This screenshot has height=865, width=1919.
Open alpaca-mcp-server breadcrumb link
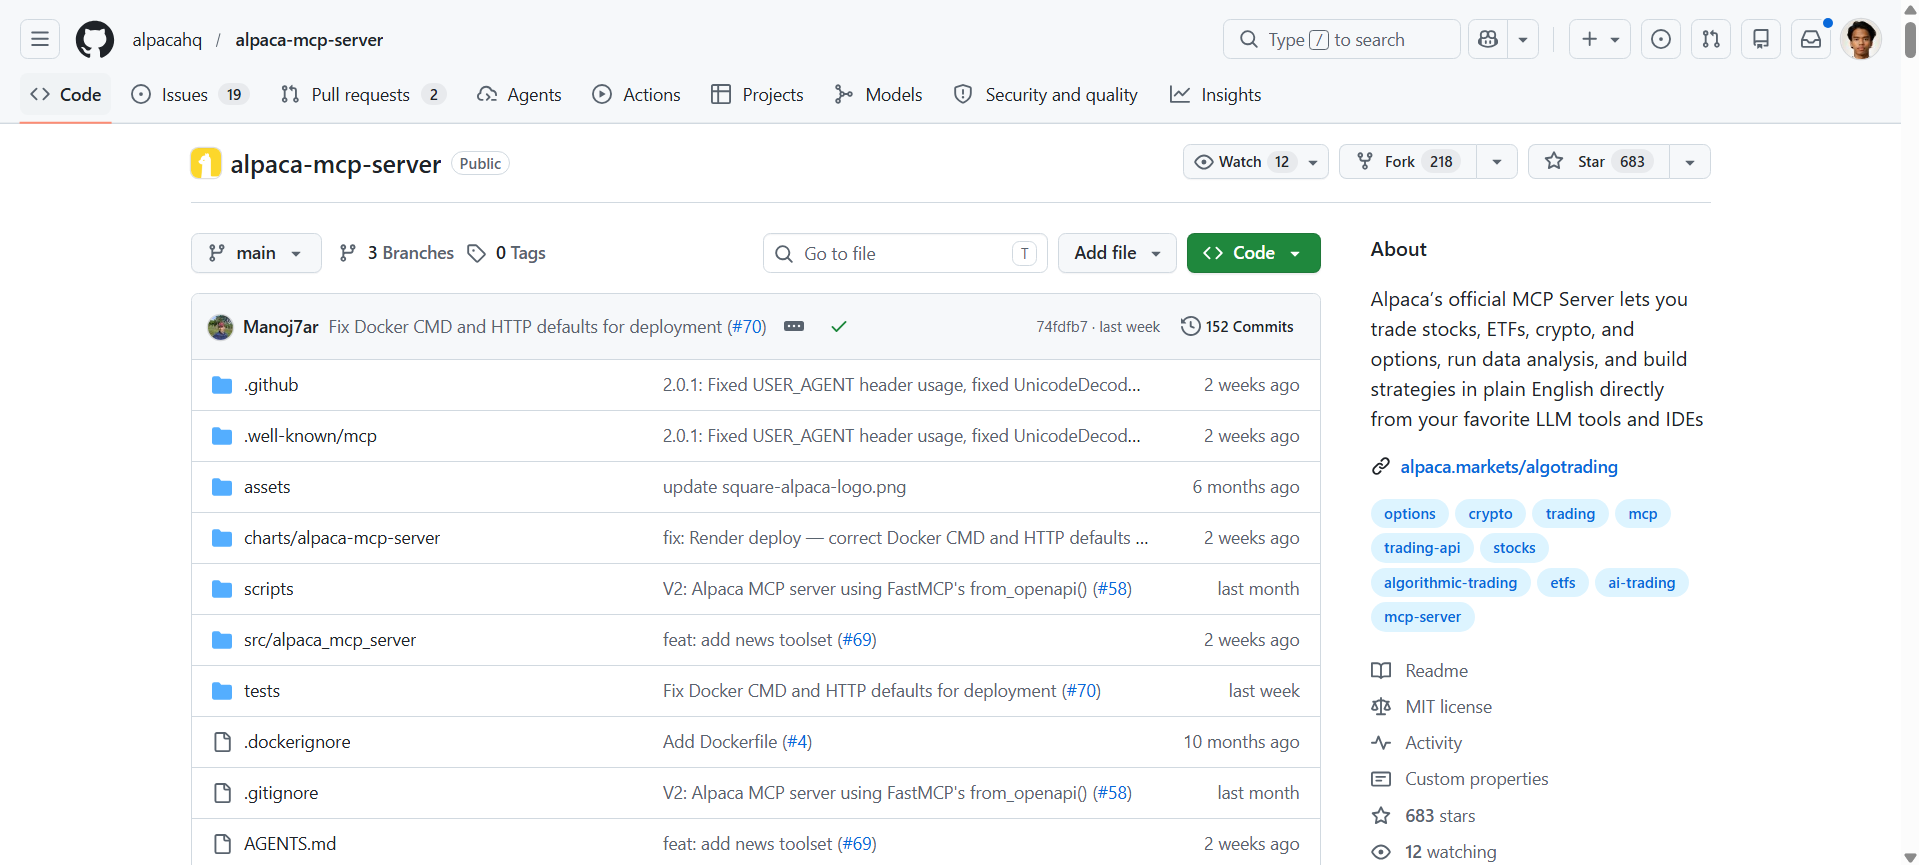(x=309, y=40)
